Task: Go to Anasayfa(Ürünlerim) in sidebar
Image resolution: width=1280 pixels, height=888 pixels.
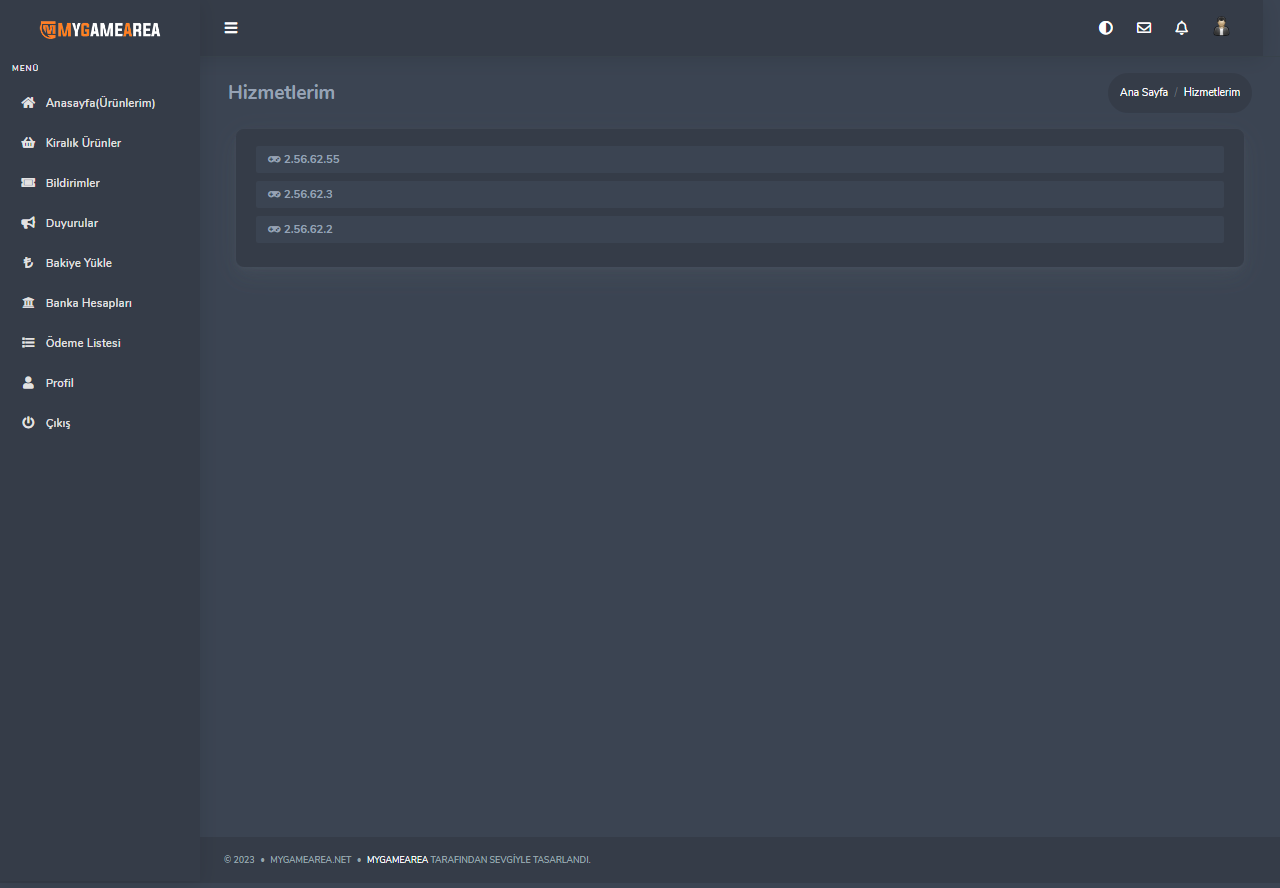Action: [x=100, y=103]
